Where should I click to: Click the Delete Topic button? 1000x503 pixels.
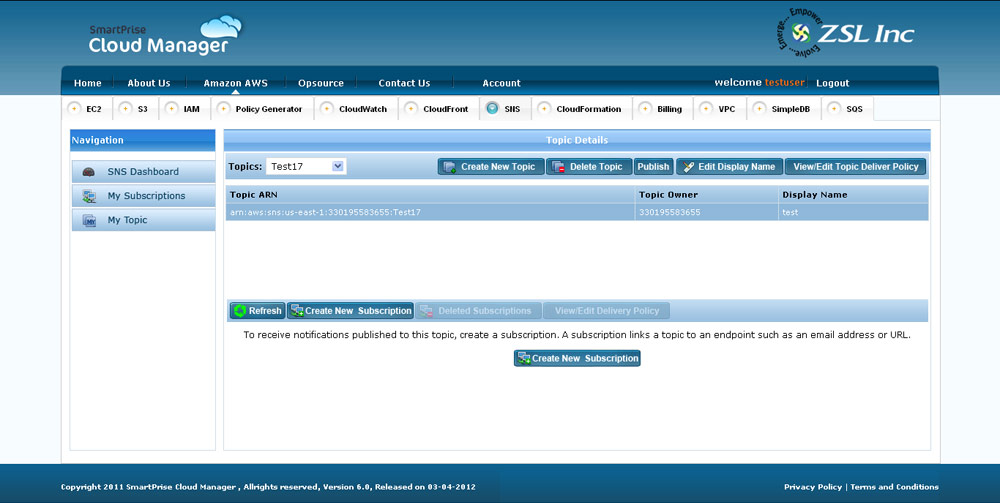point(589,166)
